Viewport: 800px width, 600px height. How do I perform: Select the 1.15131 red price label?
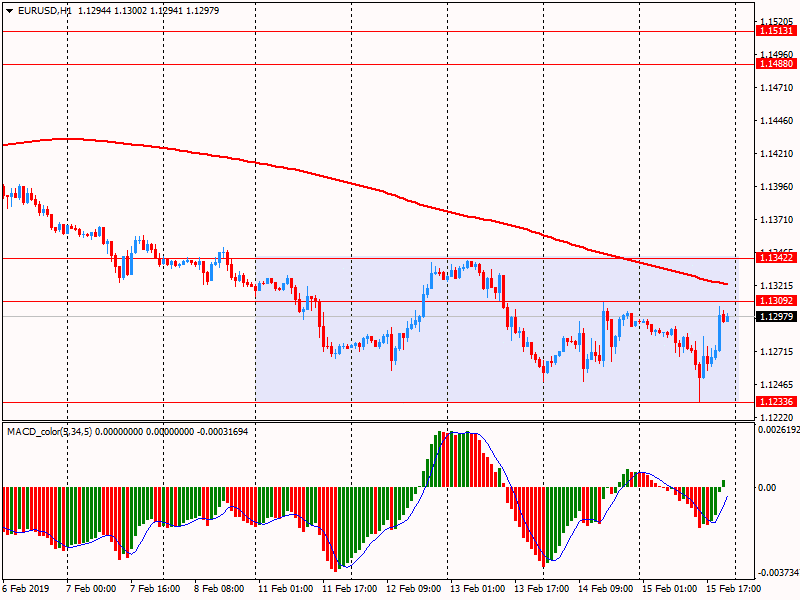(x=777, y=31)
